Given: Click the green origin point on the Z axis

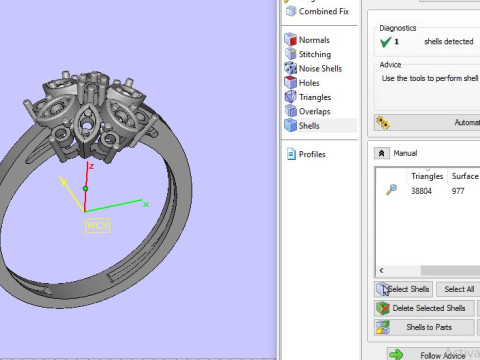Looking at the screenshot, I should click(85, 189).
